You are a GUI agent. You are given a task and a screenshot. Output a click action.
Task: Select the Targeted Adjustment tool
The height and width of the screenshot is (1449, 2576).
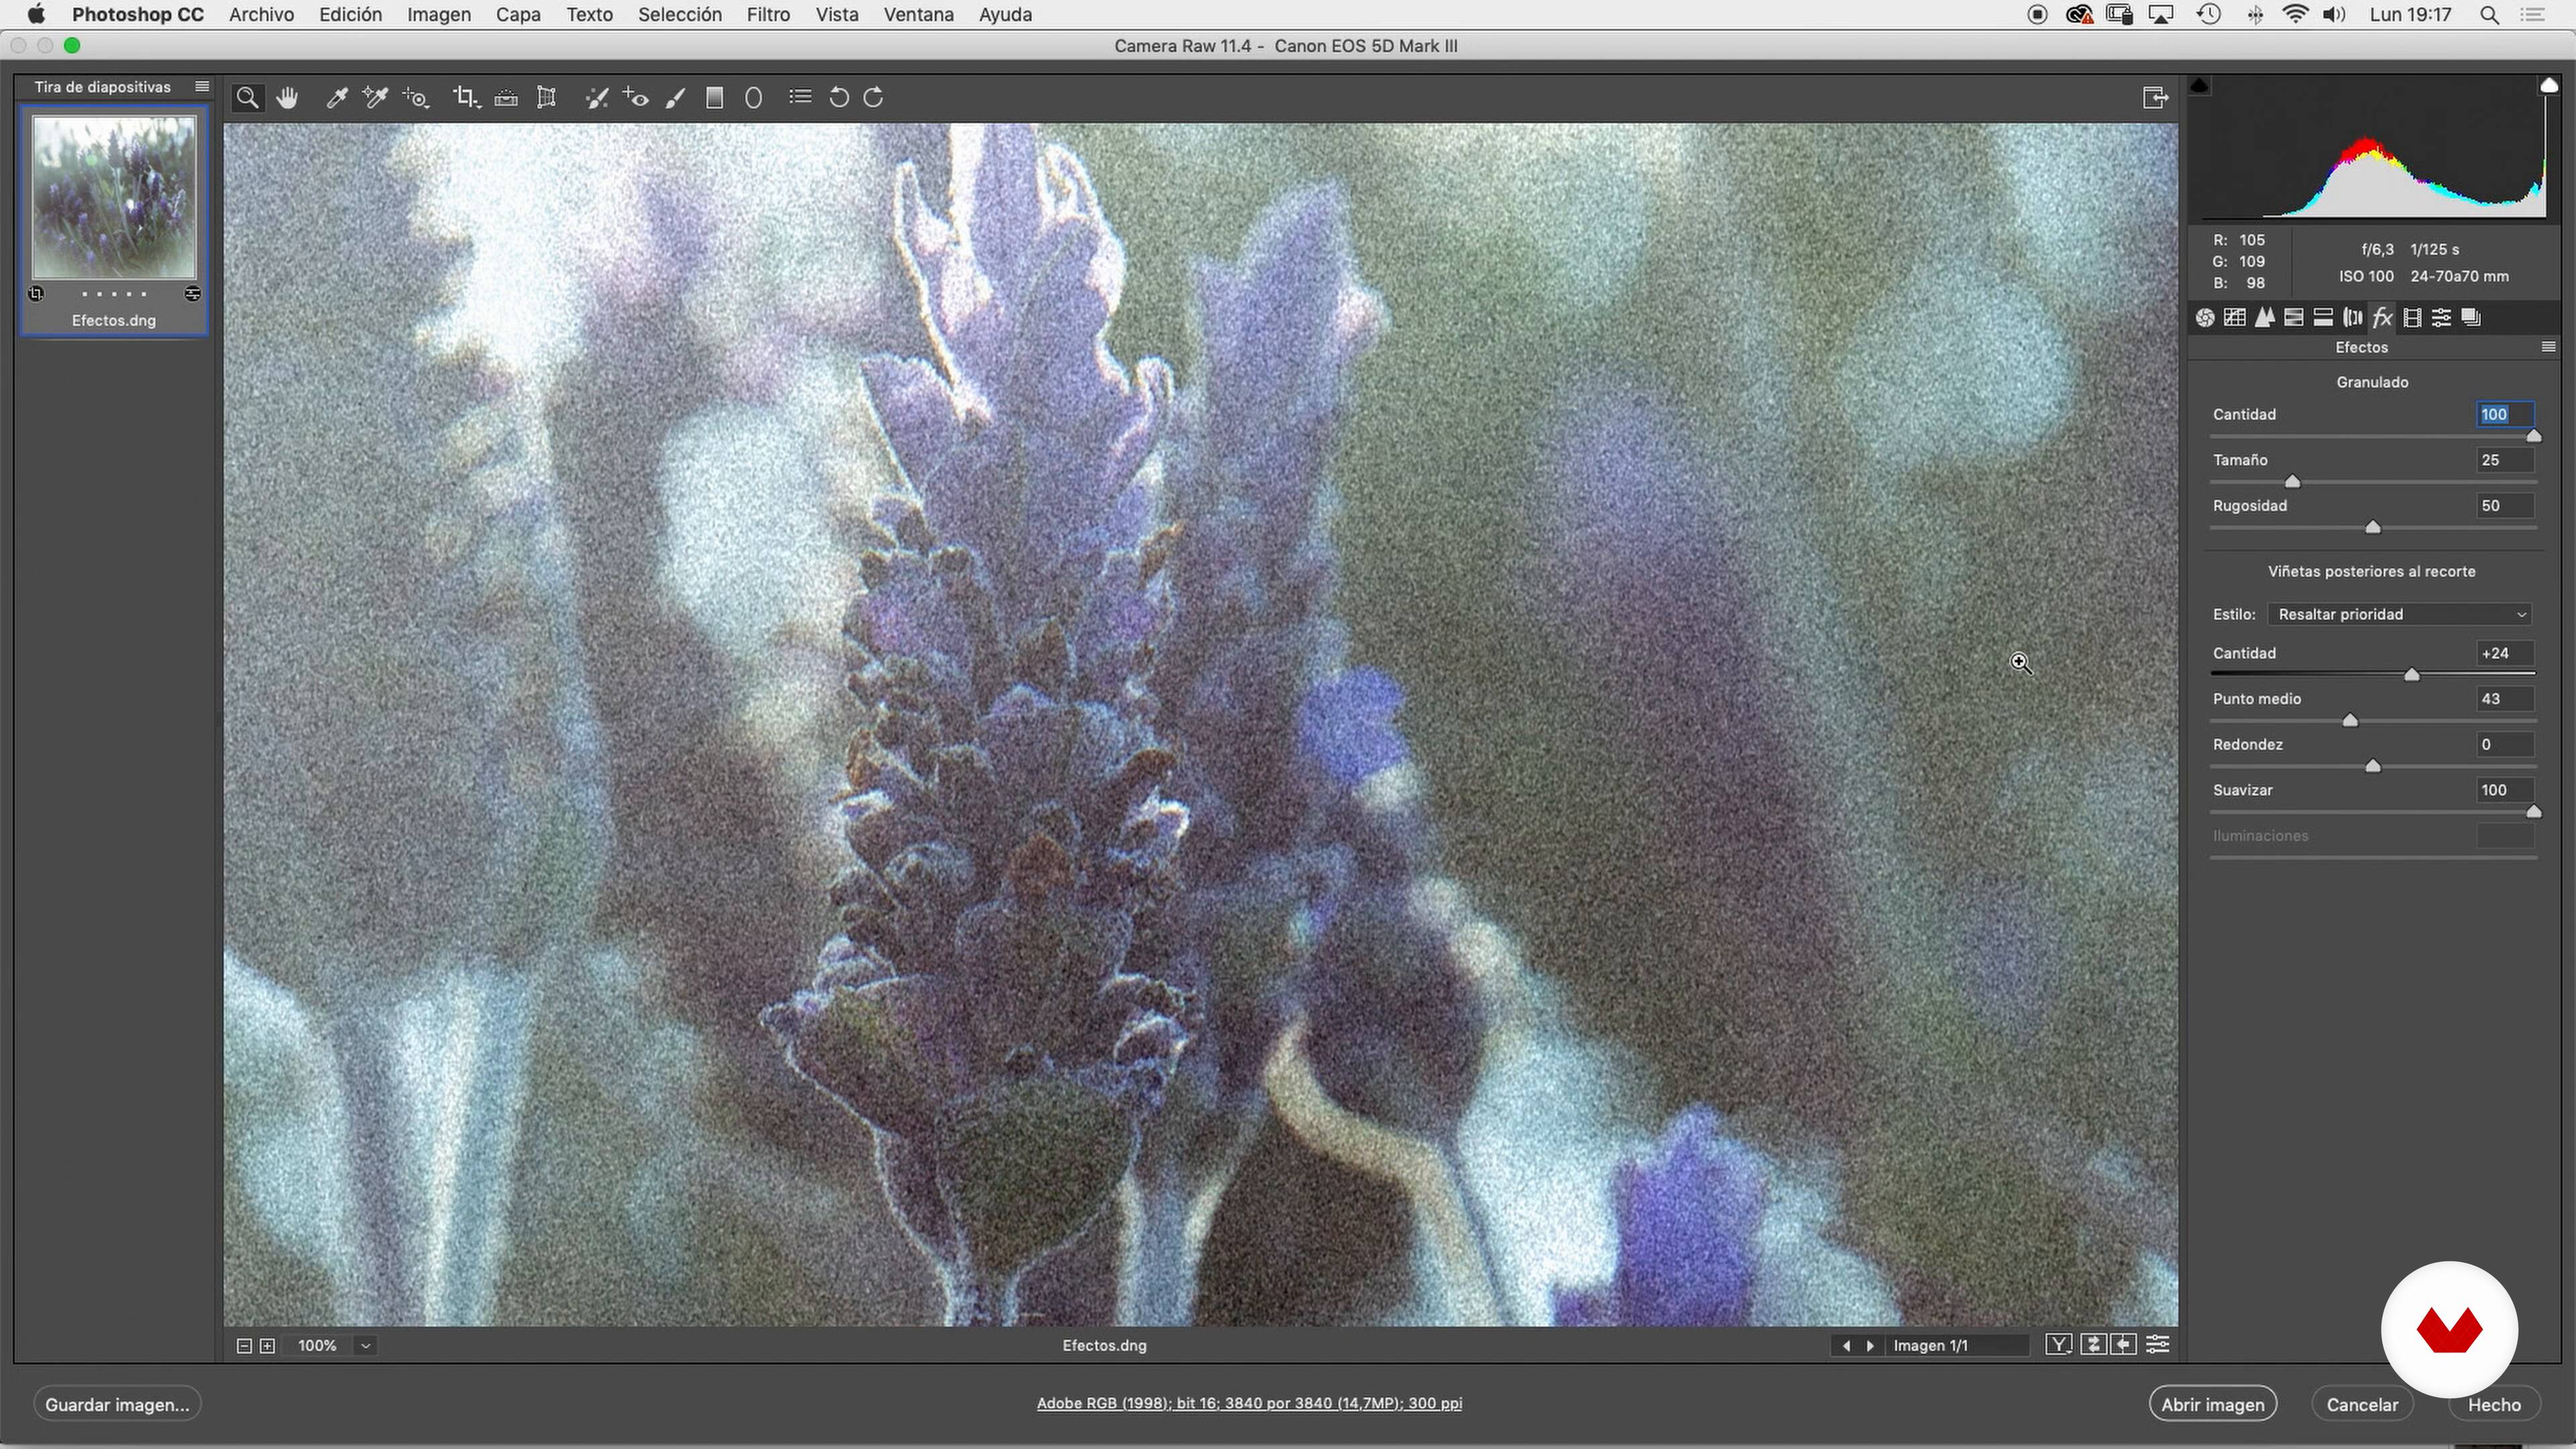tap(416, 98)
